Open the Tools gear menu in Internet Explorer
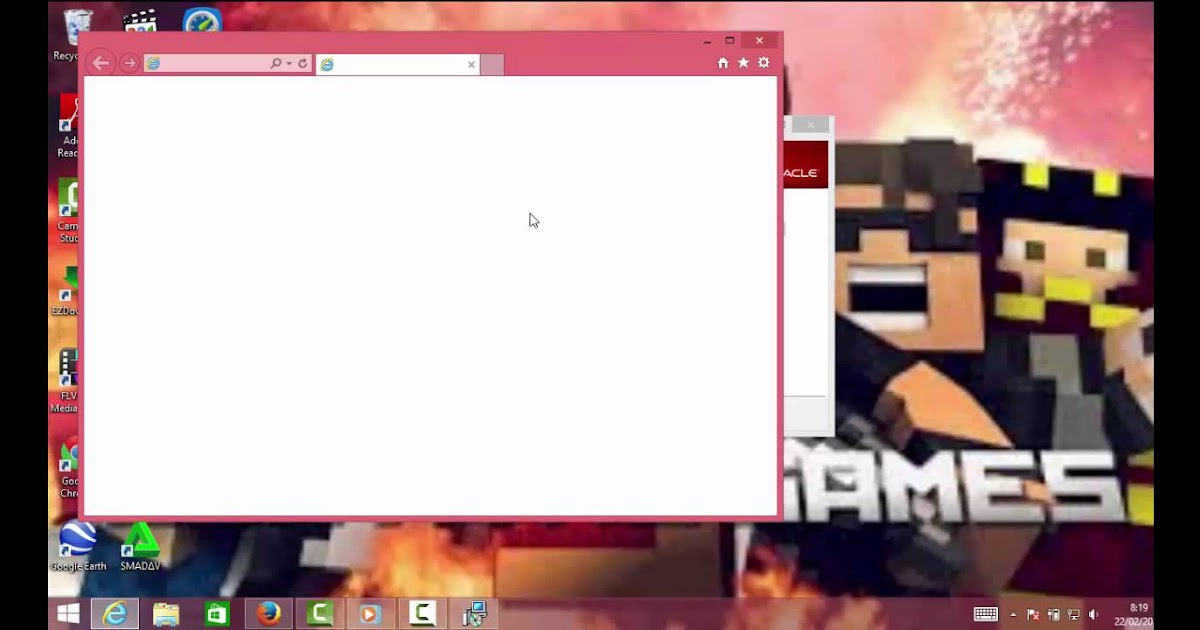 click(x=764, y=63)
